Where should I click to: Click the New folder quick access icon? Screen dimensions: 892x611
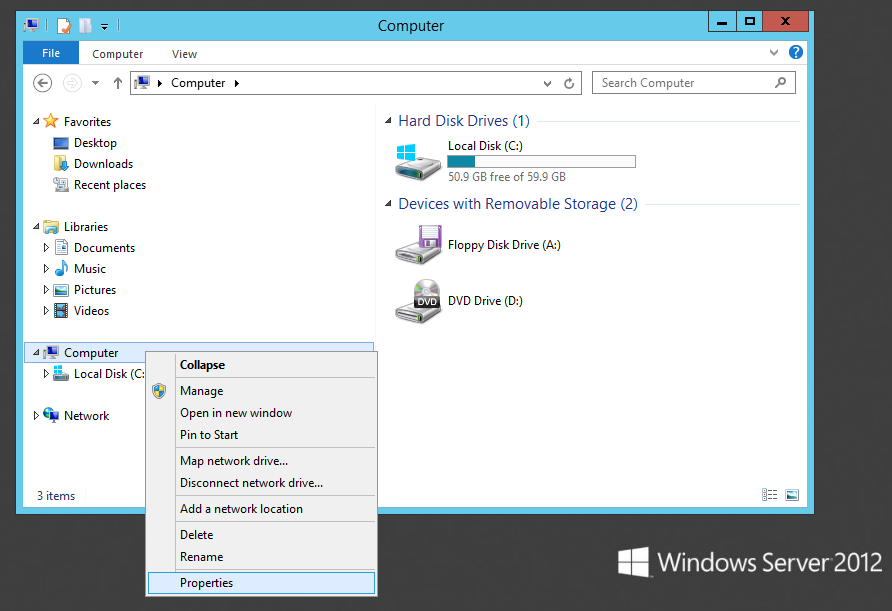point(85,26)
